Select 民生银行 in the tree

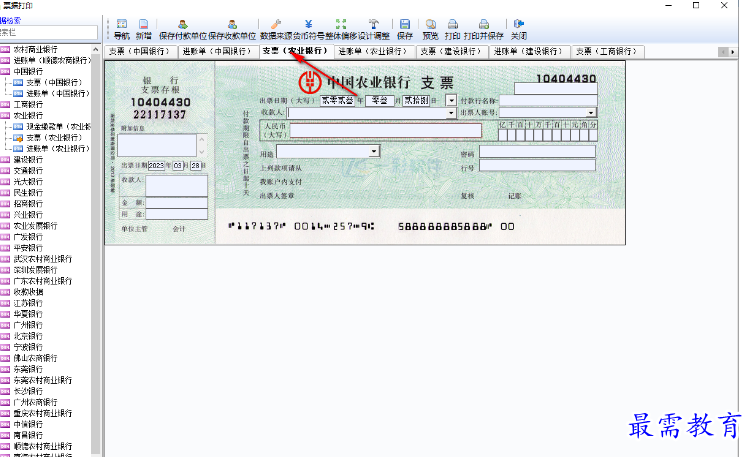[28, 193]
